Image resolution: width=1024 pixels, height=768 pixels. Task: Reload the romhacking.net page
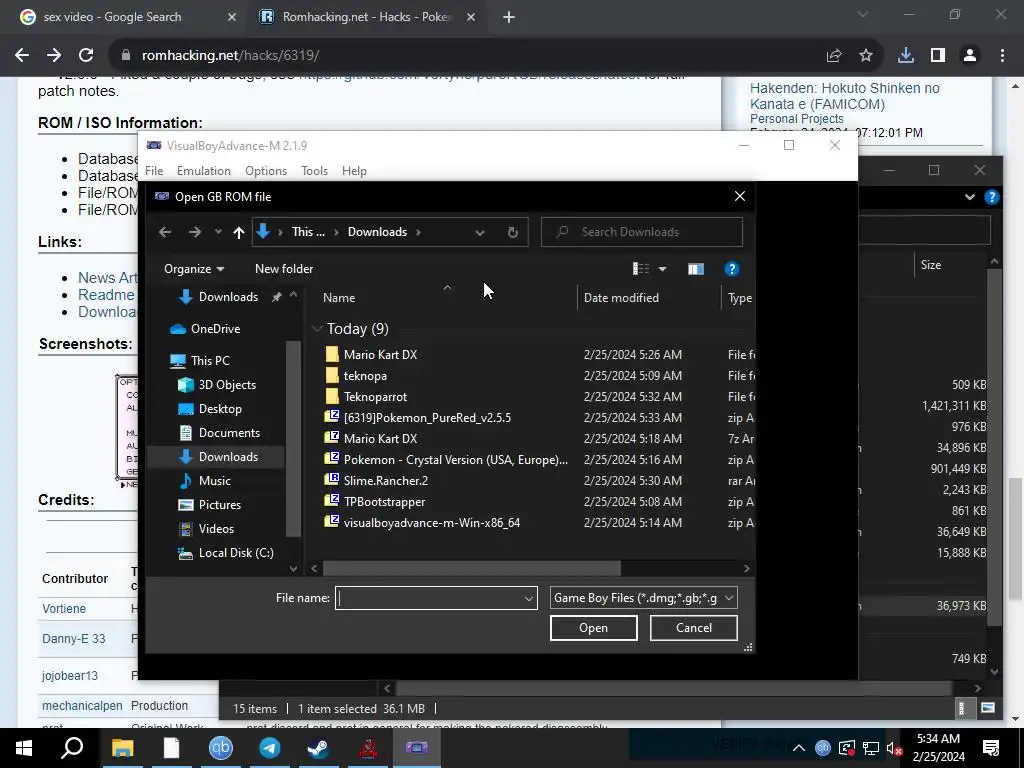pos(86,56)
